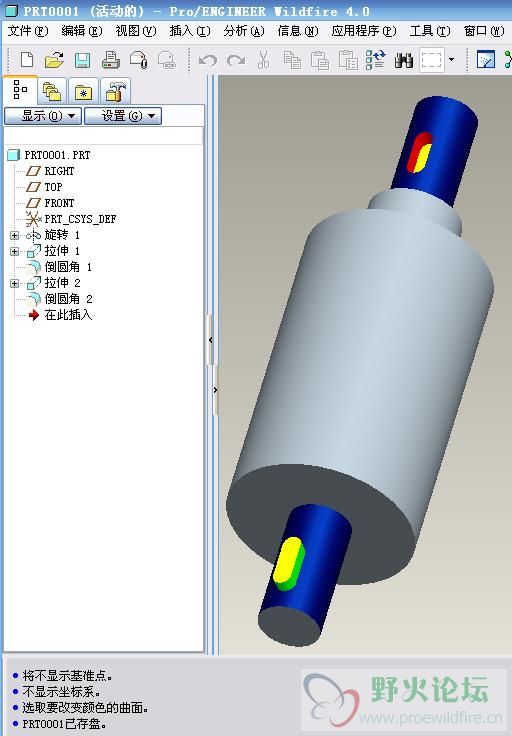
Task: Click the Paste Special icon
Action: point(348,60)
